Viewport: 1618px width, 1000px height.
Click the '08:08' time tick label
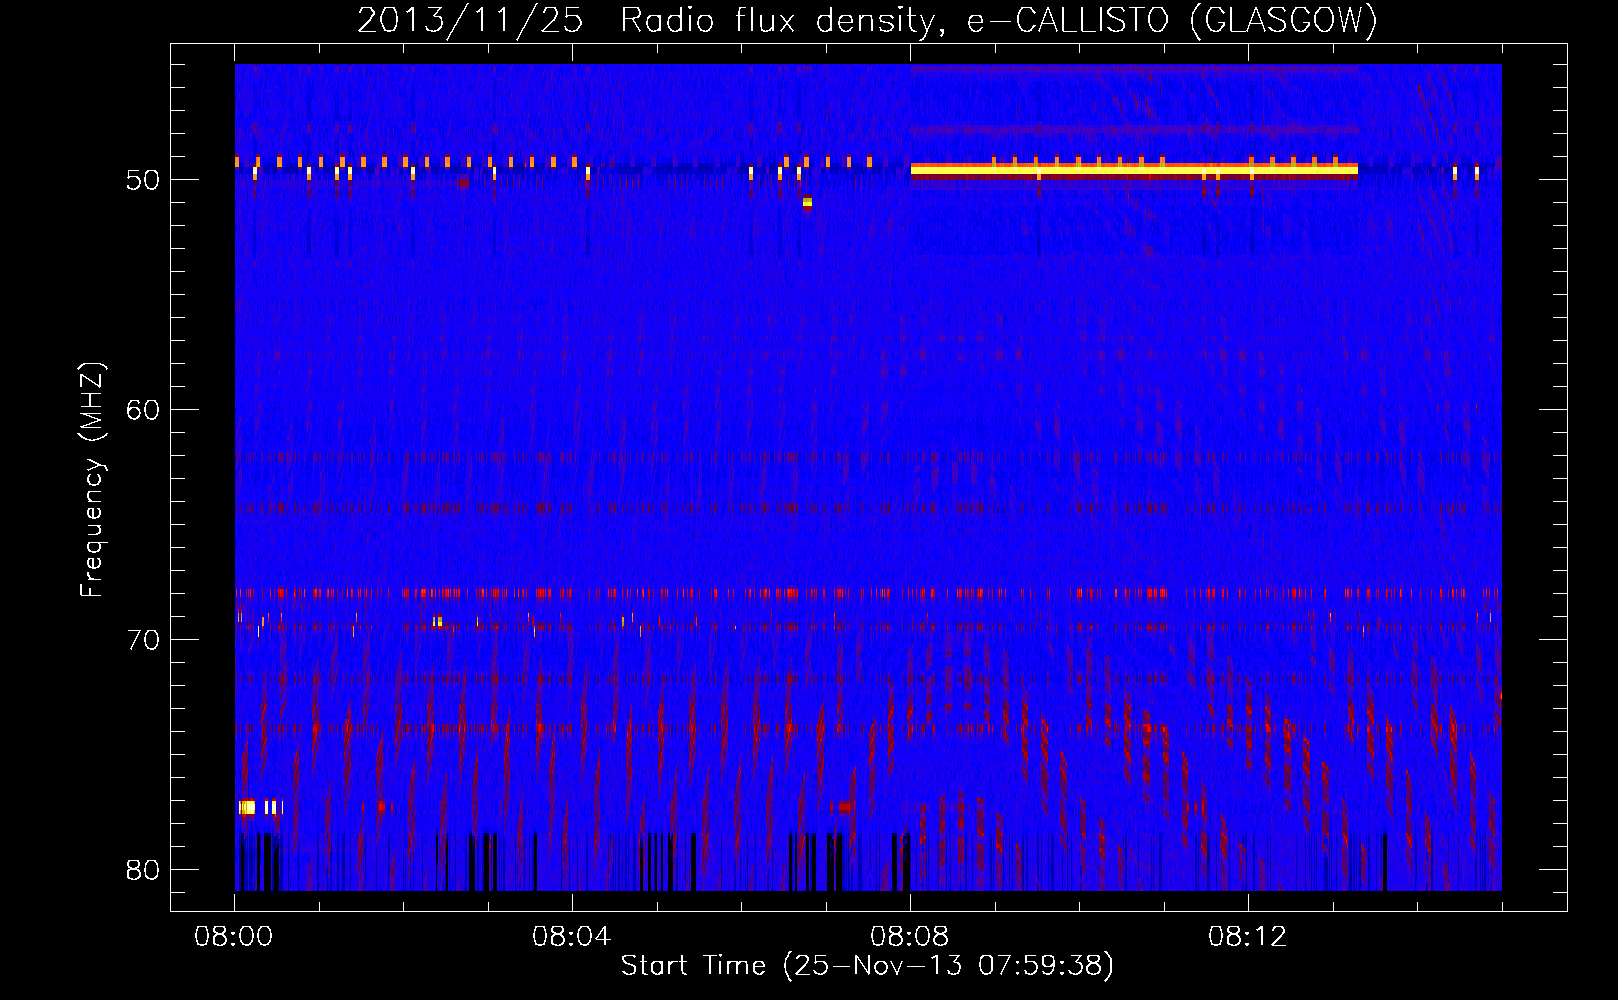coord(910,937)
